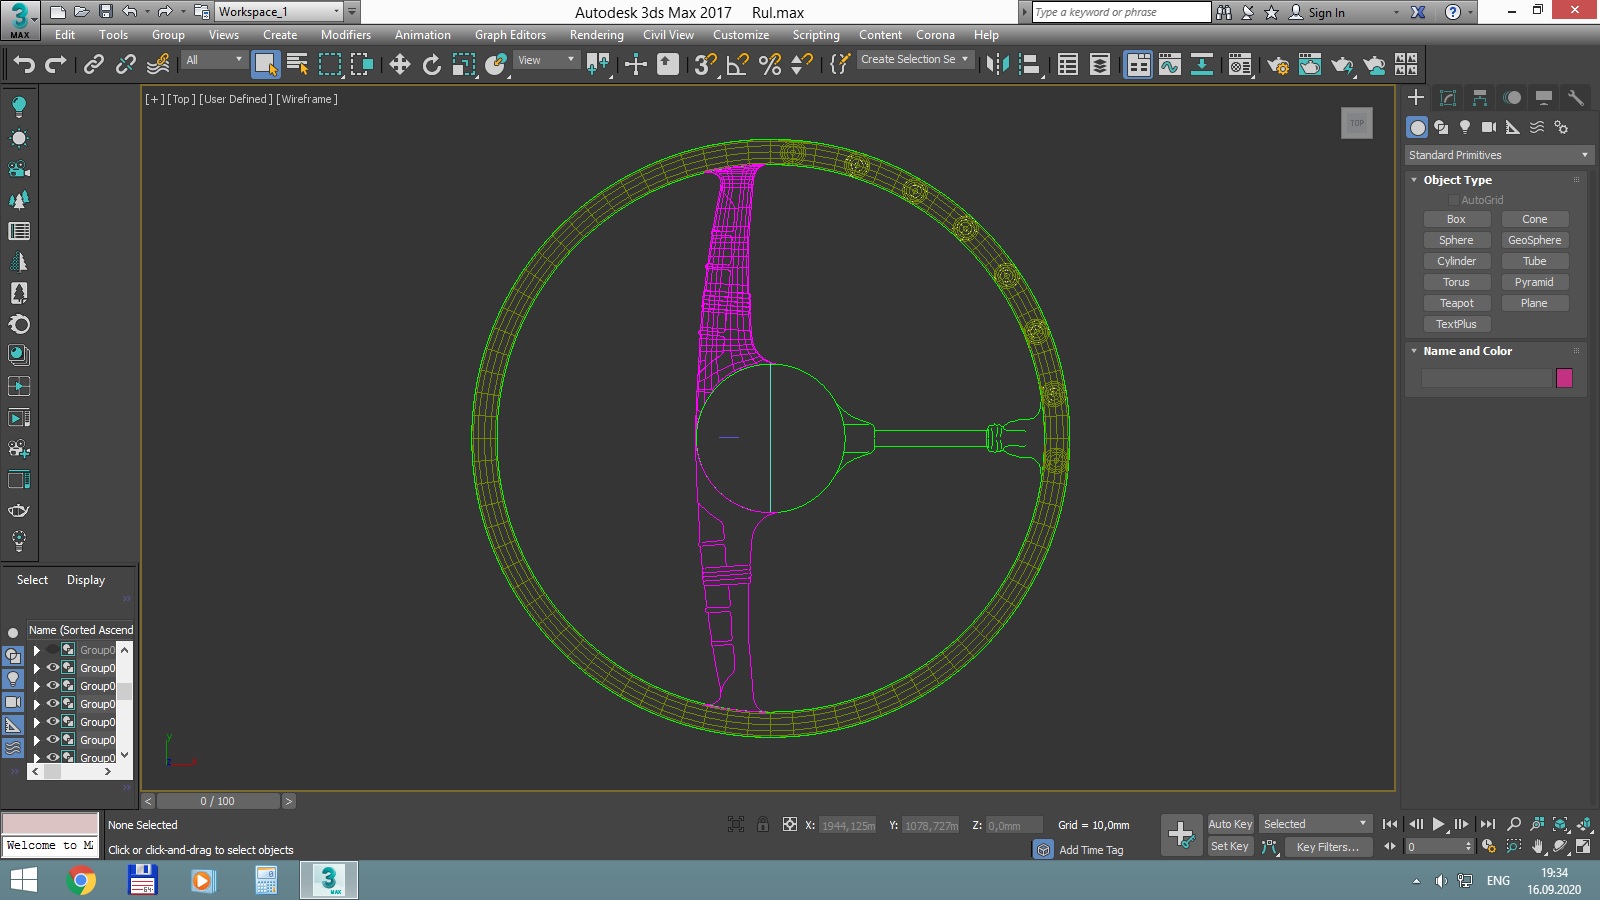Choose the Select Object tool
The height and width of the screenshot is (900, 1600).
266,65
